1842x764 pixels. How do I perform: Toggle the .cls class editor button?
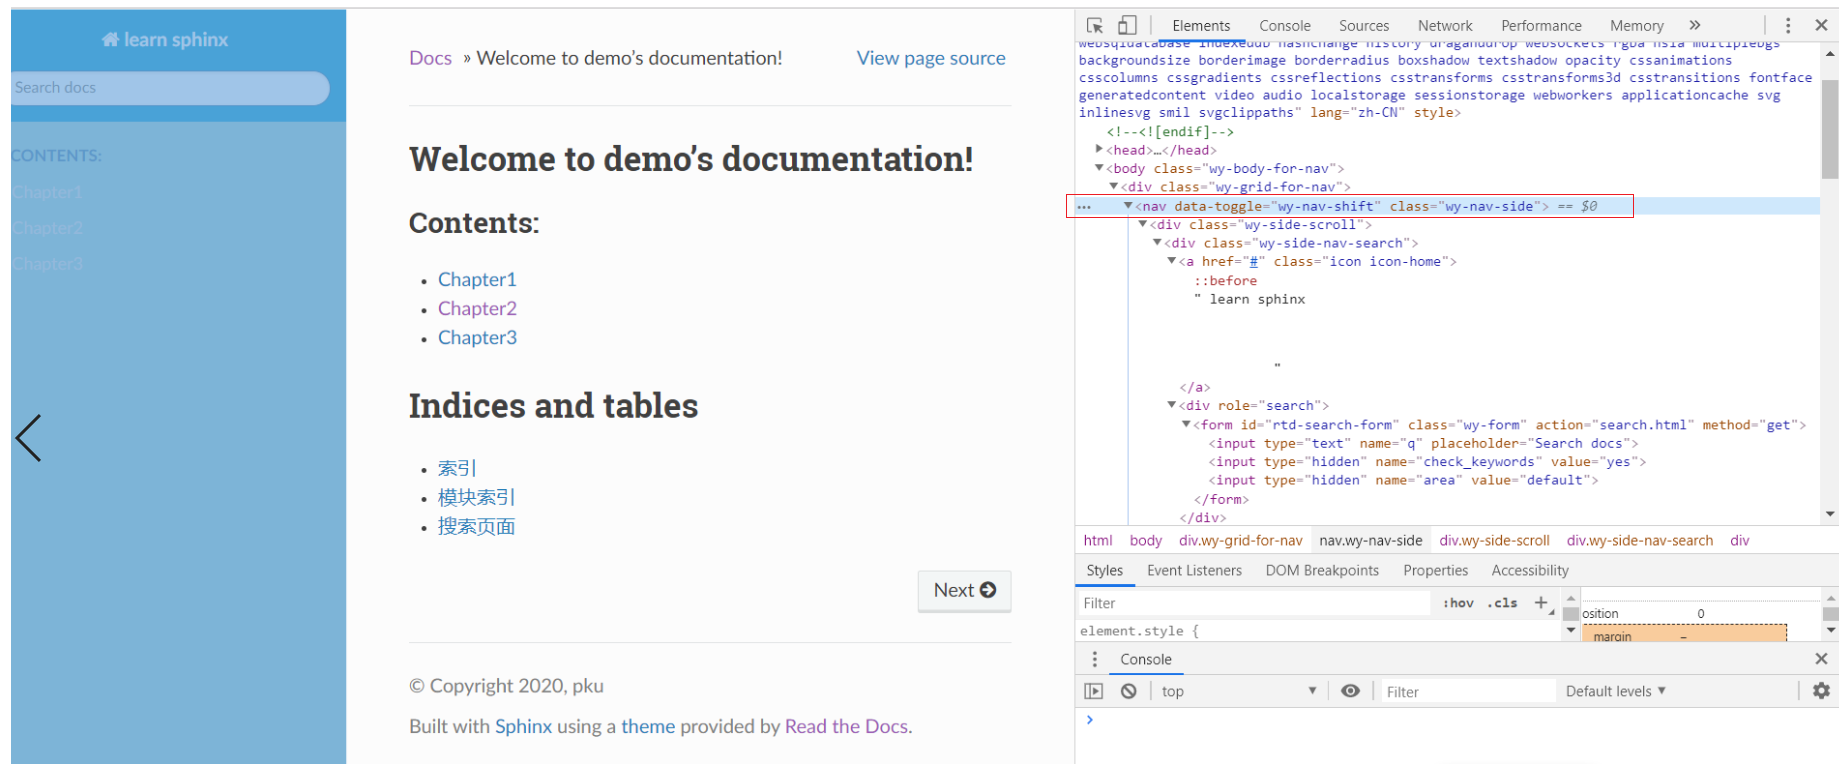1502,603
